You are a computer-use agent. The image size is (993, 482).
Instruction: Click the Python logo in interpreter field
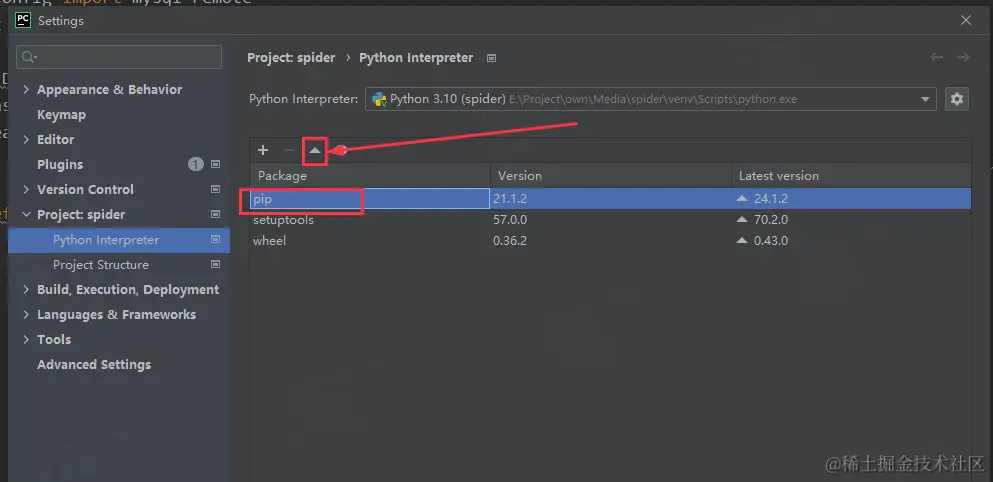379,99
